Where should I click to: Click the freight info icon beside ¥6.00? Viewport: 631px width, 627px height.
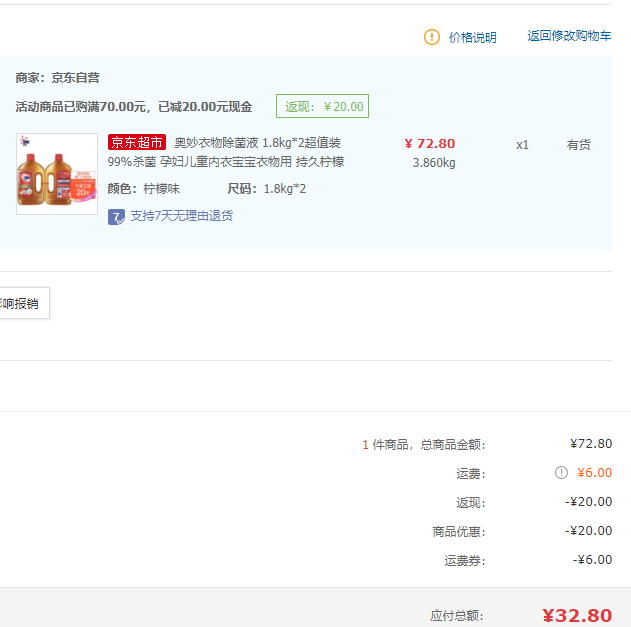coord(561,472)
